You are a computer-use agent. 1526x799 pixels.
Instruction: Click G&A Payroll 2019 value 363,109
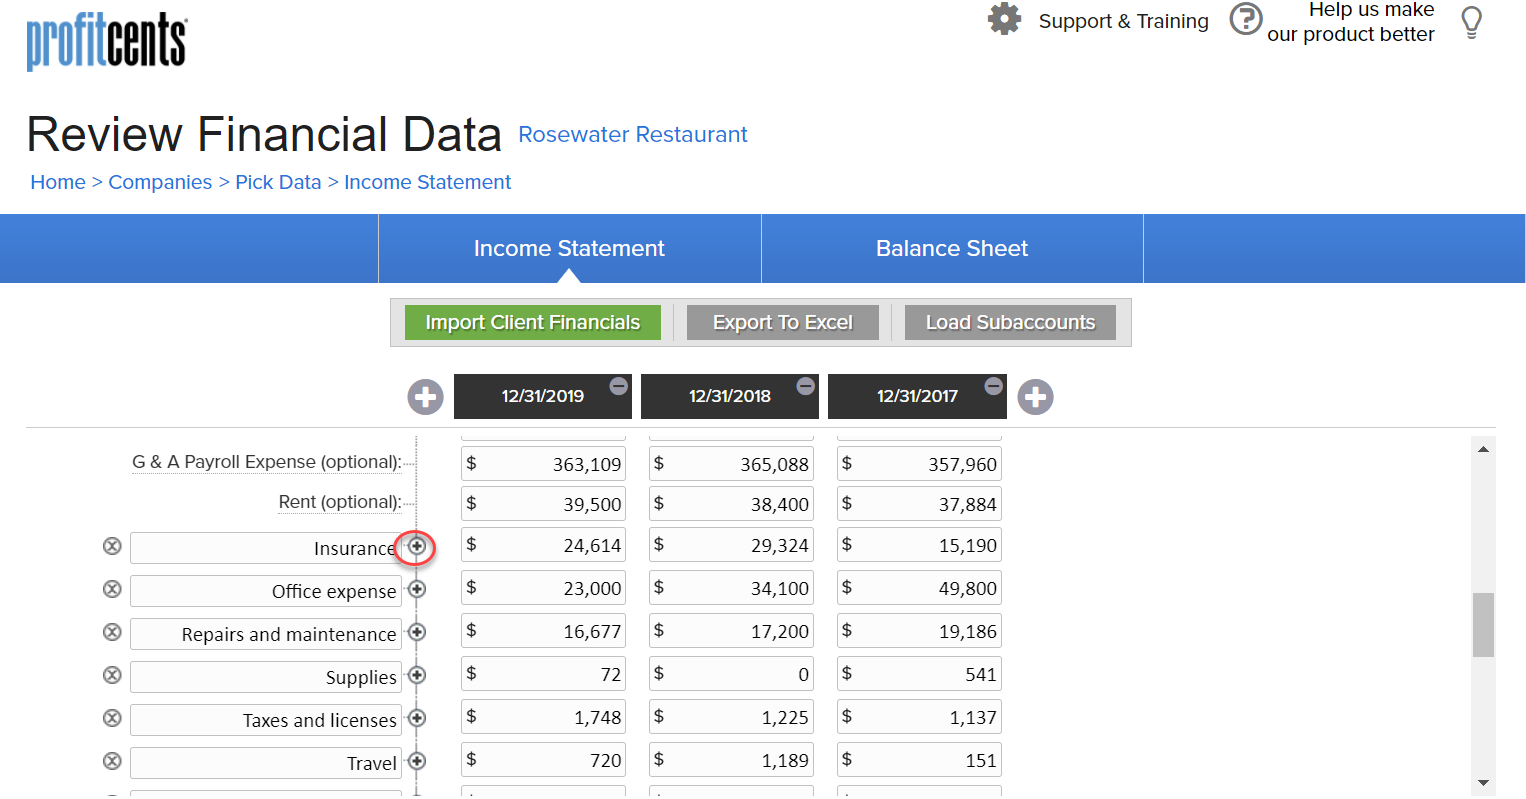tap(543, 464)
